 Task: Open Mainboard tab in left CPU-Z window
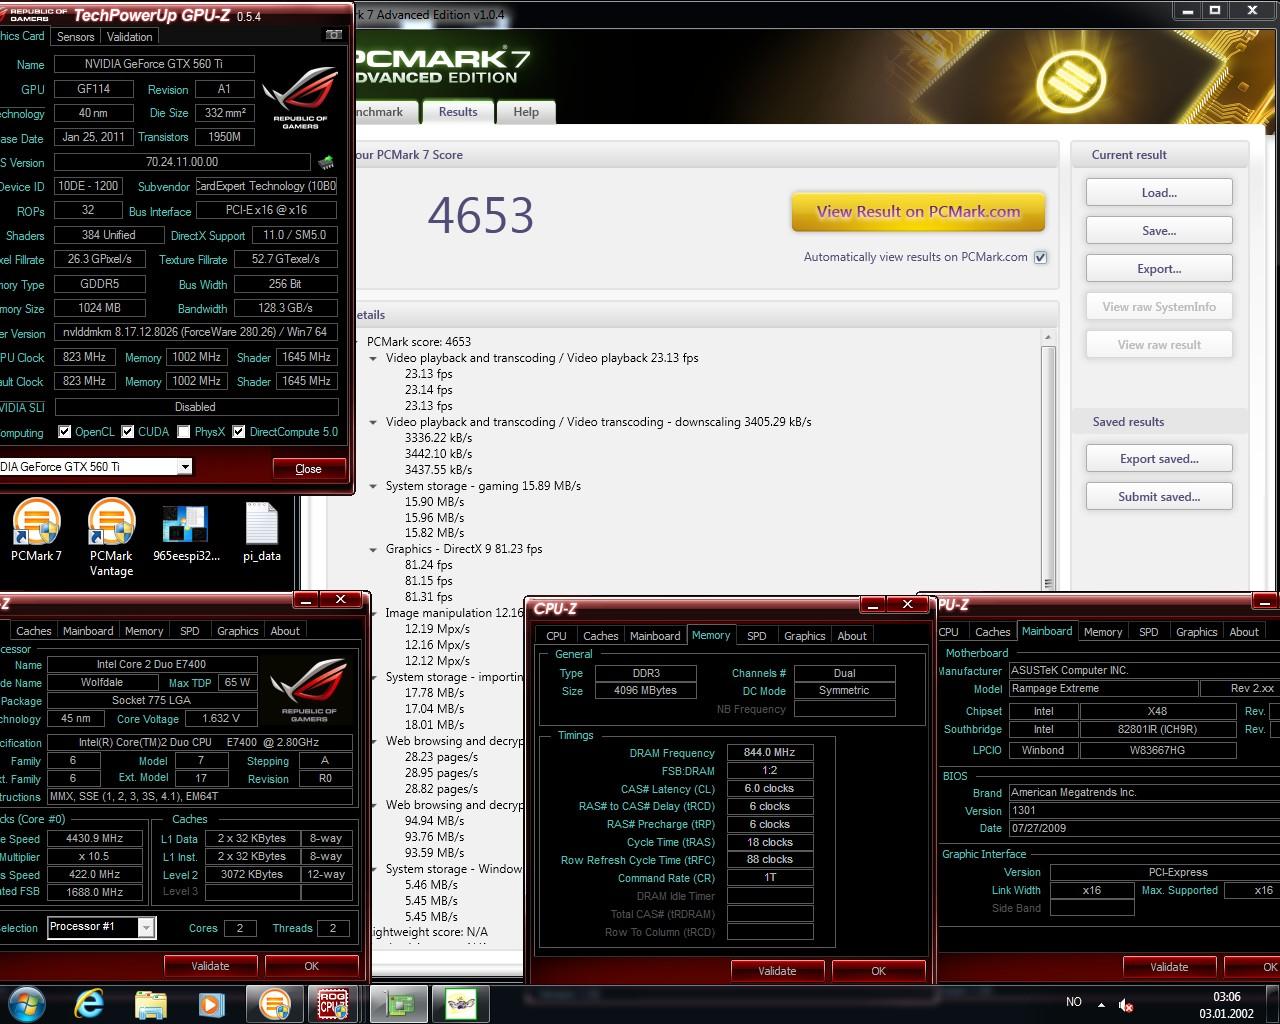click(88, 631)
